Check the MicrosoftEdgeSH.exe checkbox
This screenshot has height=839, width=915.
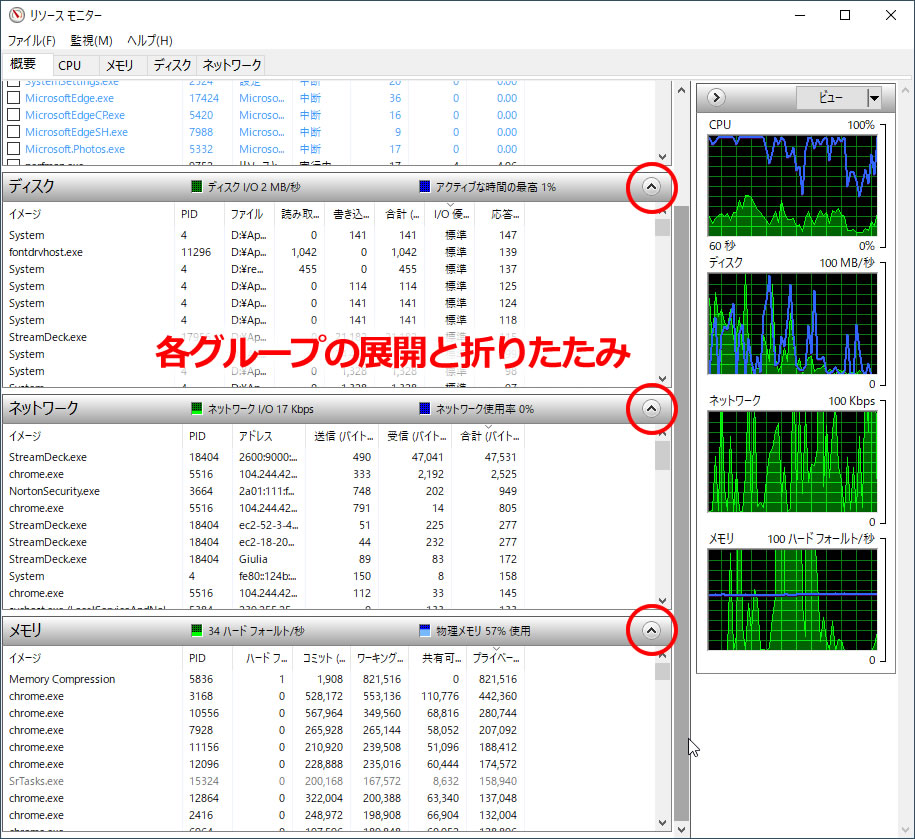13,132
